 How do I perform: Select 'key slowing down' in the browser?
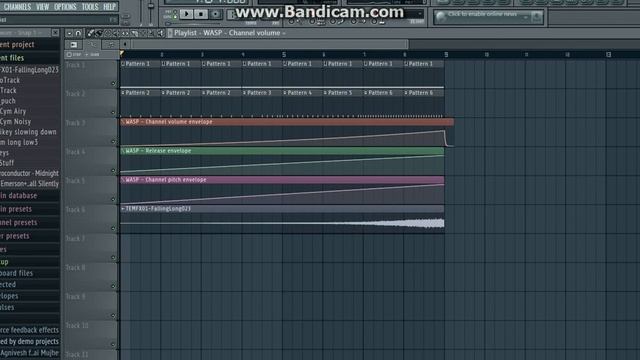pyautogui.click(x=30, y=132)
